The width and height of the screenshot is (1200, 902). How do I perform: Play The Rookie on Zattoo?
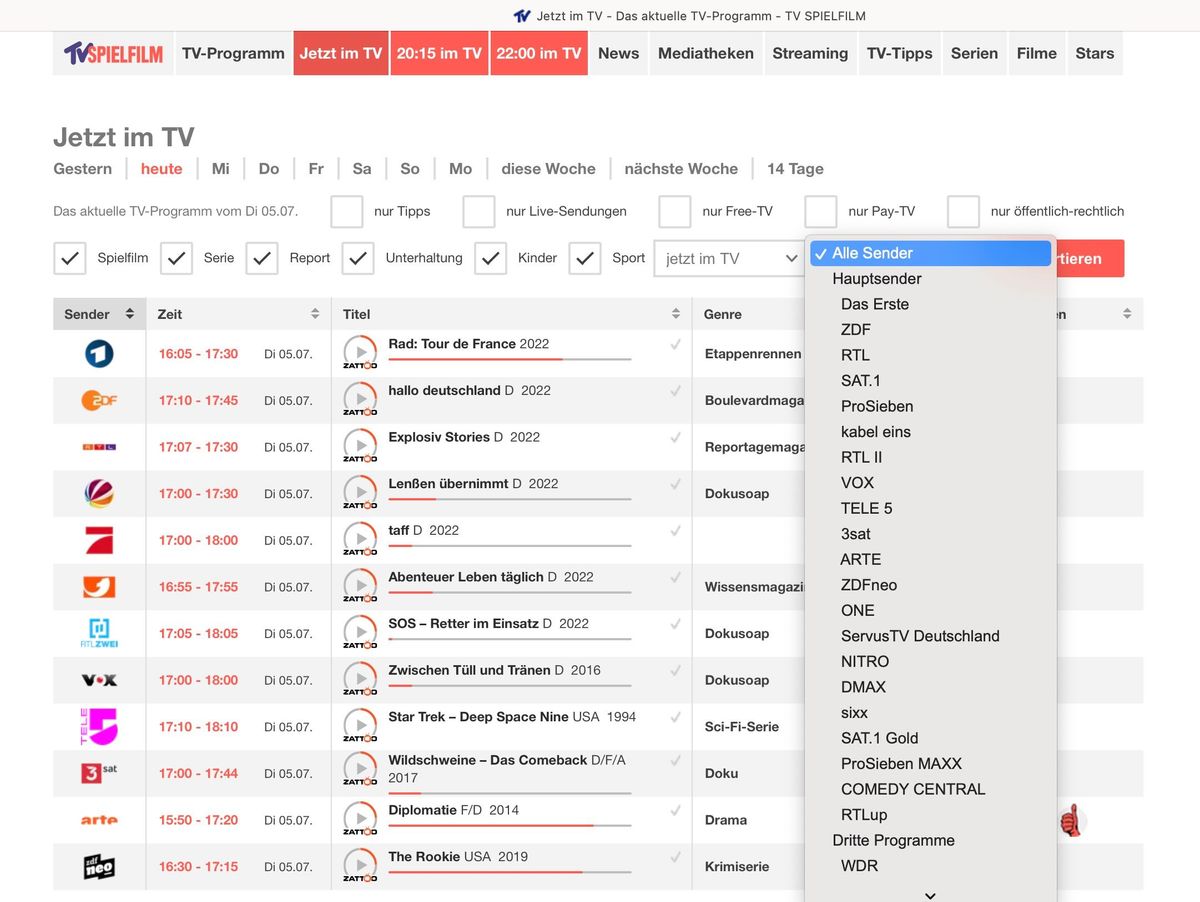tap(360, 867)
